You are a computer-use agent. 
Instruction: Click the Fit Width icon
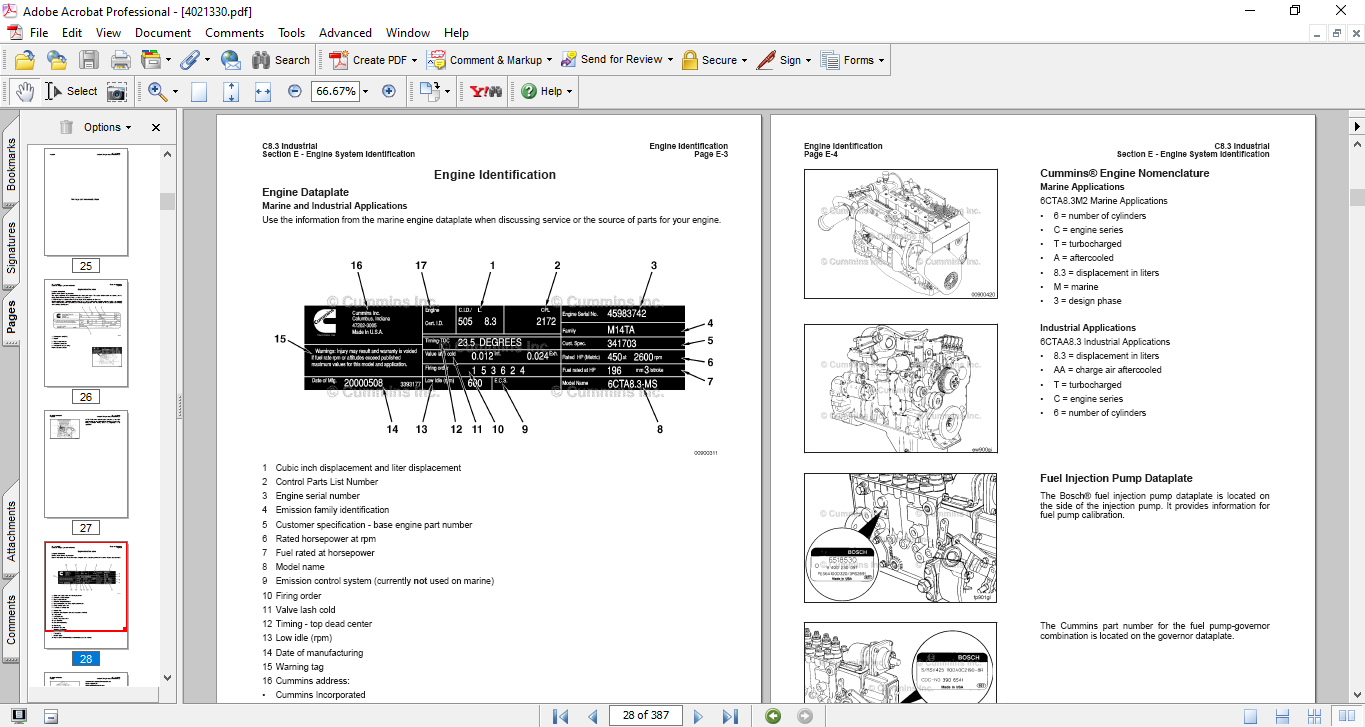coord(263,91)
